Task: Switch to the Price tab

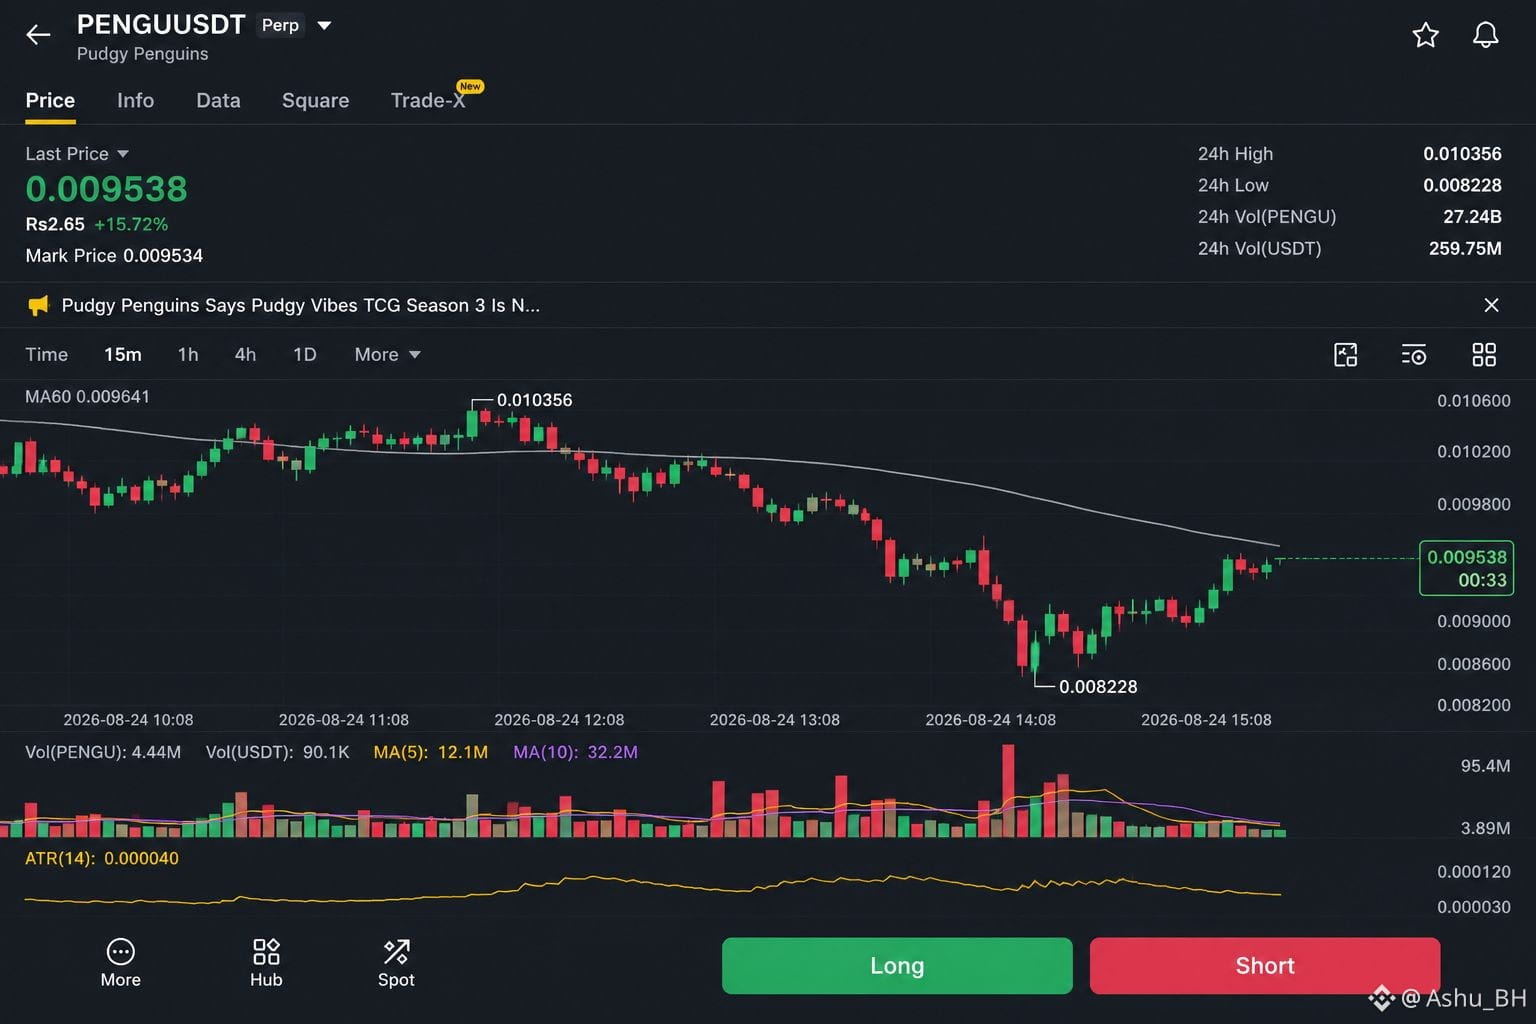Action: click(50, 100)
